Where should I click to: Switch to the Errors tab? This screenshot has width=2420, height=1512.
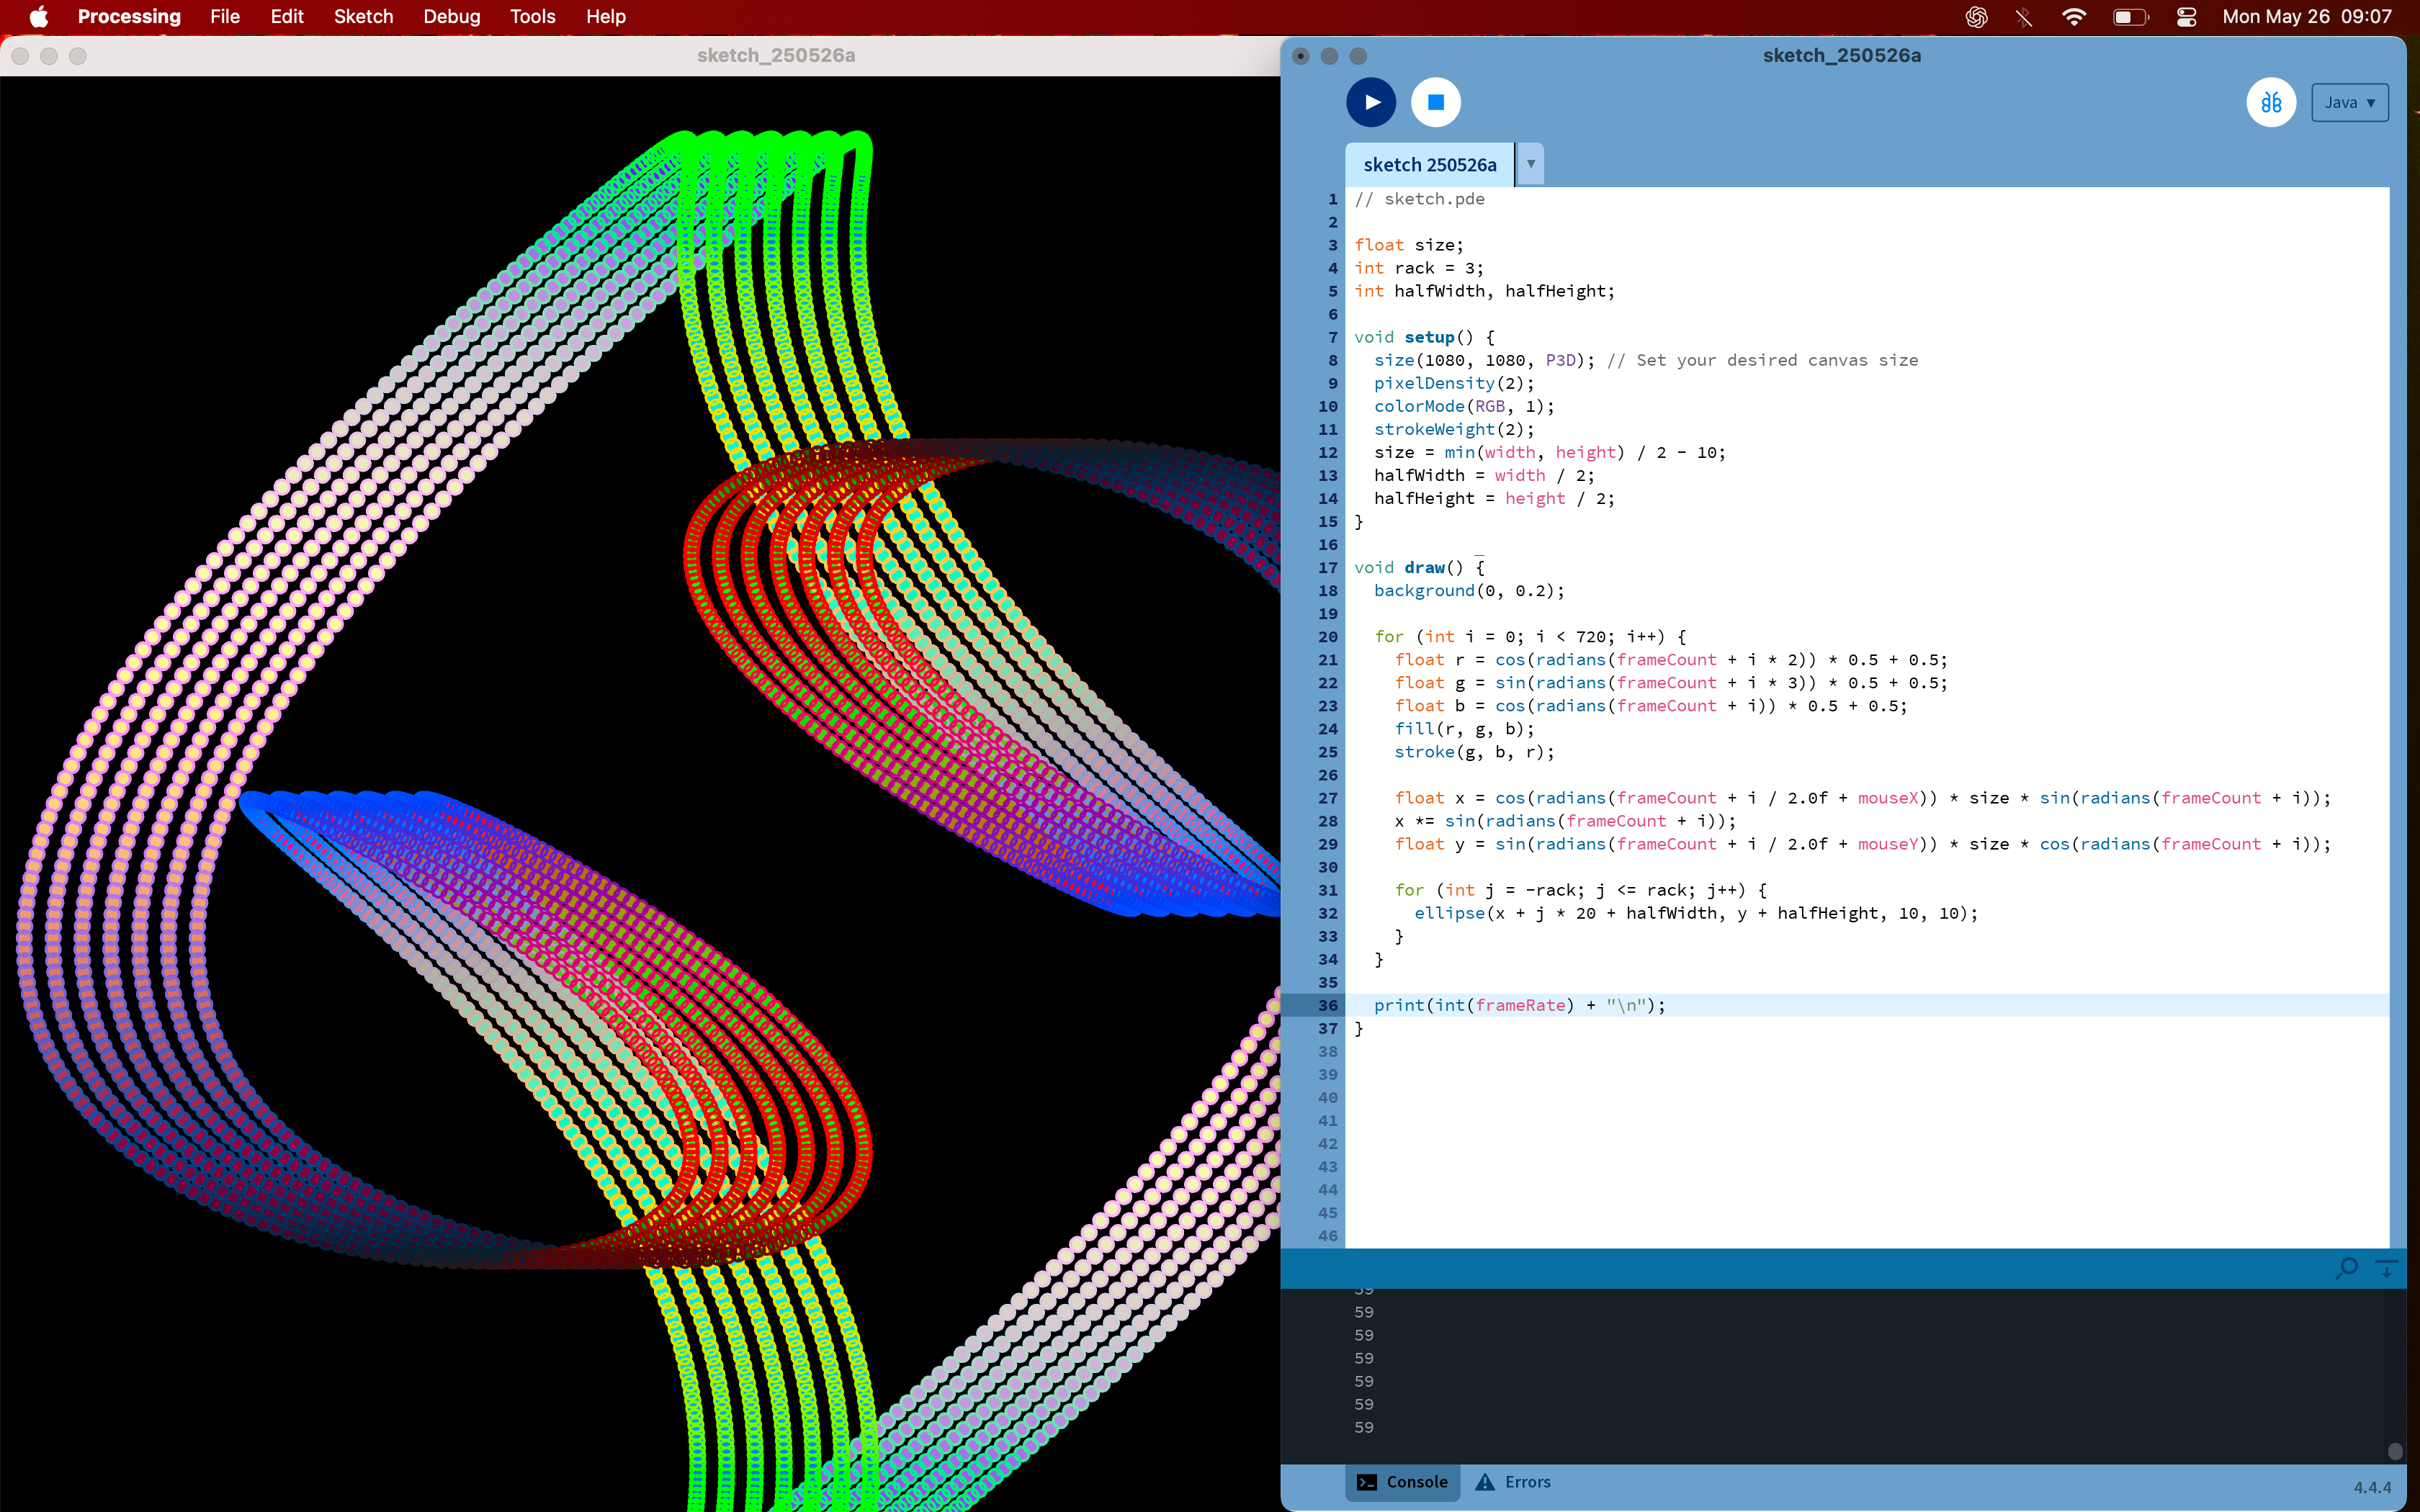[1513, 1482]
